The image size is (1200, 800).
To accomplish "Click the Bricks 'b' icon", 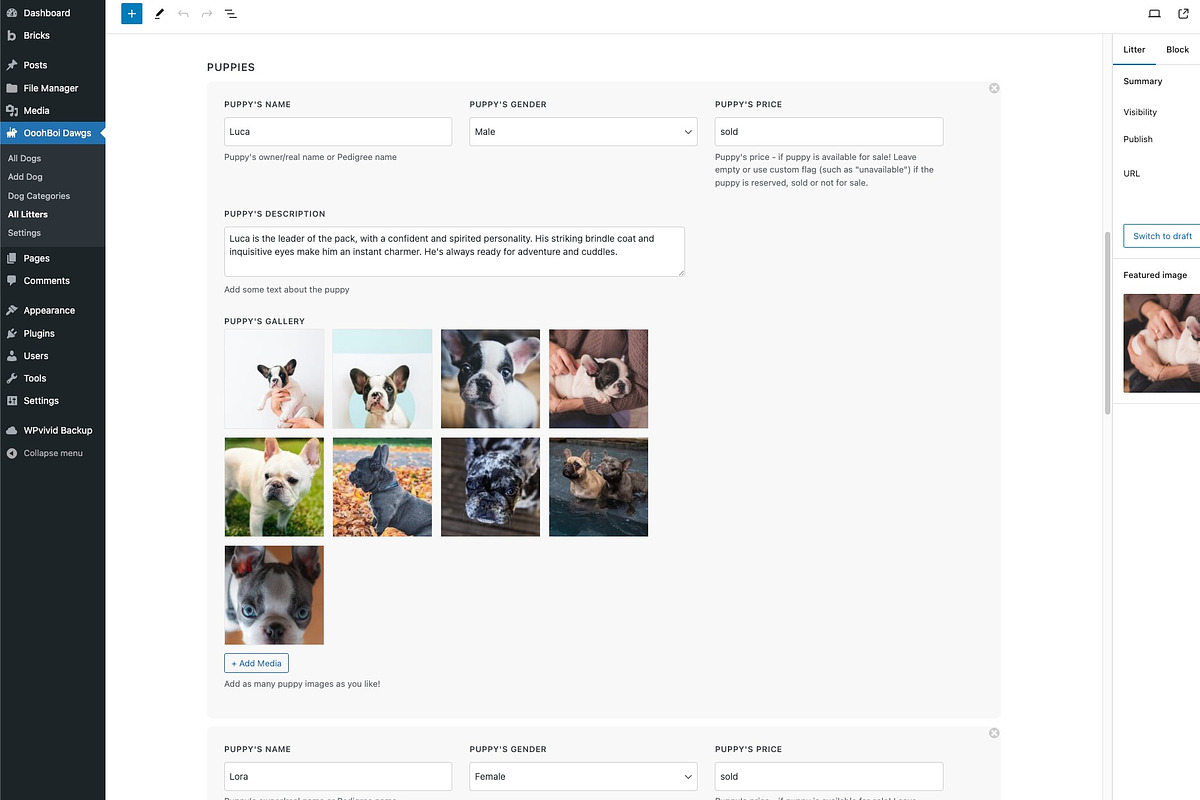I will (12, 35).
